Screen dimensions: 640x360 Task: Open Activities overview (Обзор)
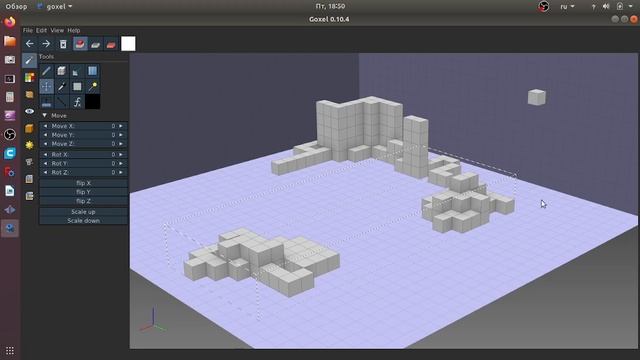pos(16,7)
